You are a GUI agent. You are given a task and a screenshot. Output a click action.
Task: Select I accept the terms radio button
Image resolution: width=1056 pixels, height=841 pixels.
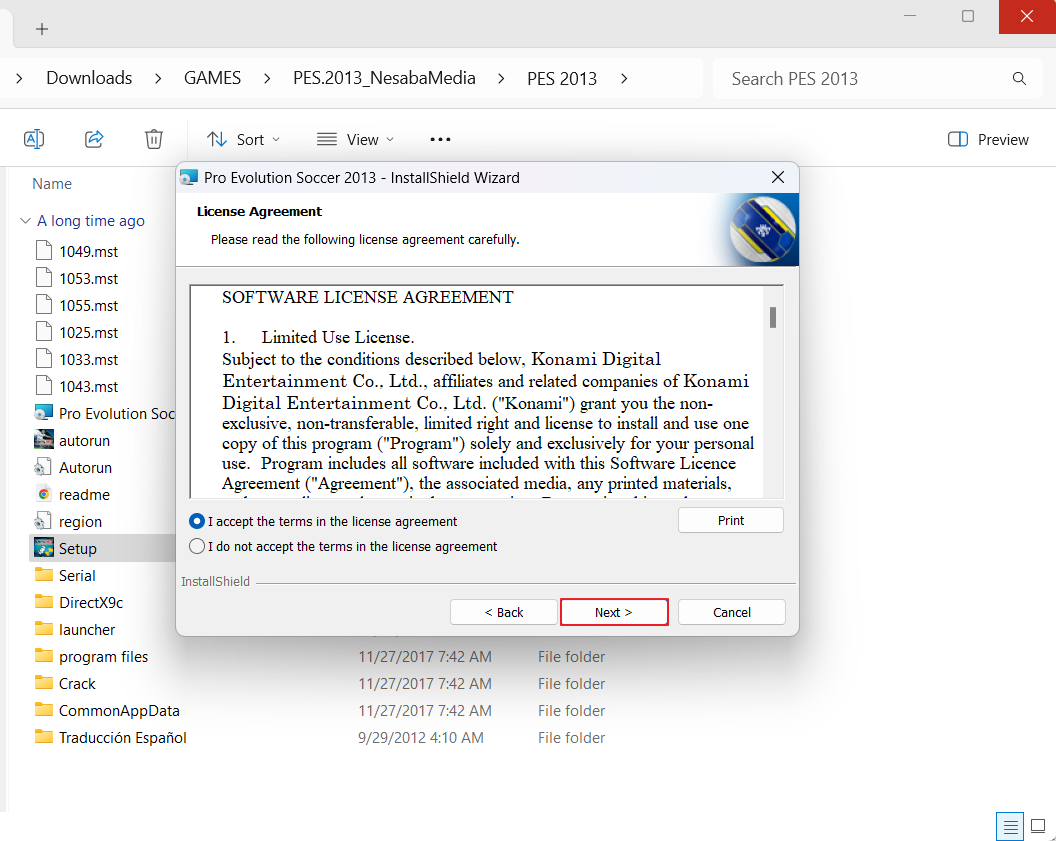197,521
